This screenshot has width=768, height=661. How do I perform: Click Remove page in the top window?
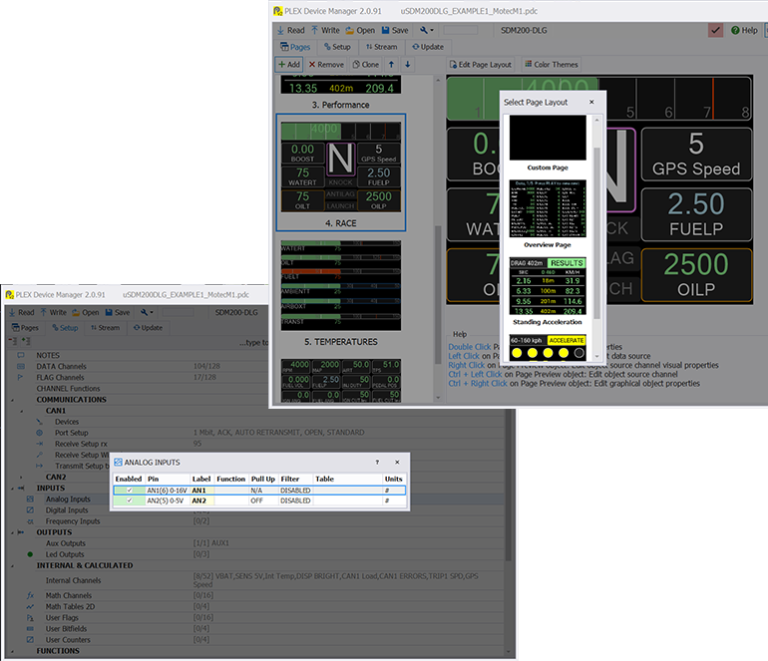[326, 64]
